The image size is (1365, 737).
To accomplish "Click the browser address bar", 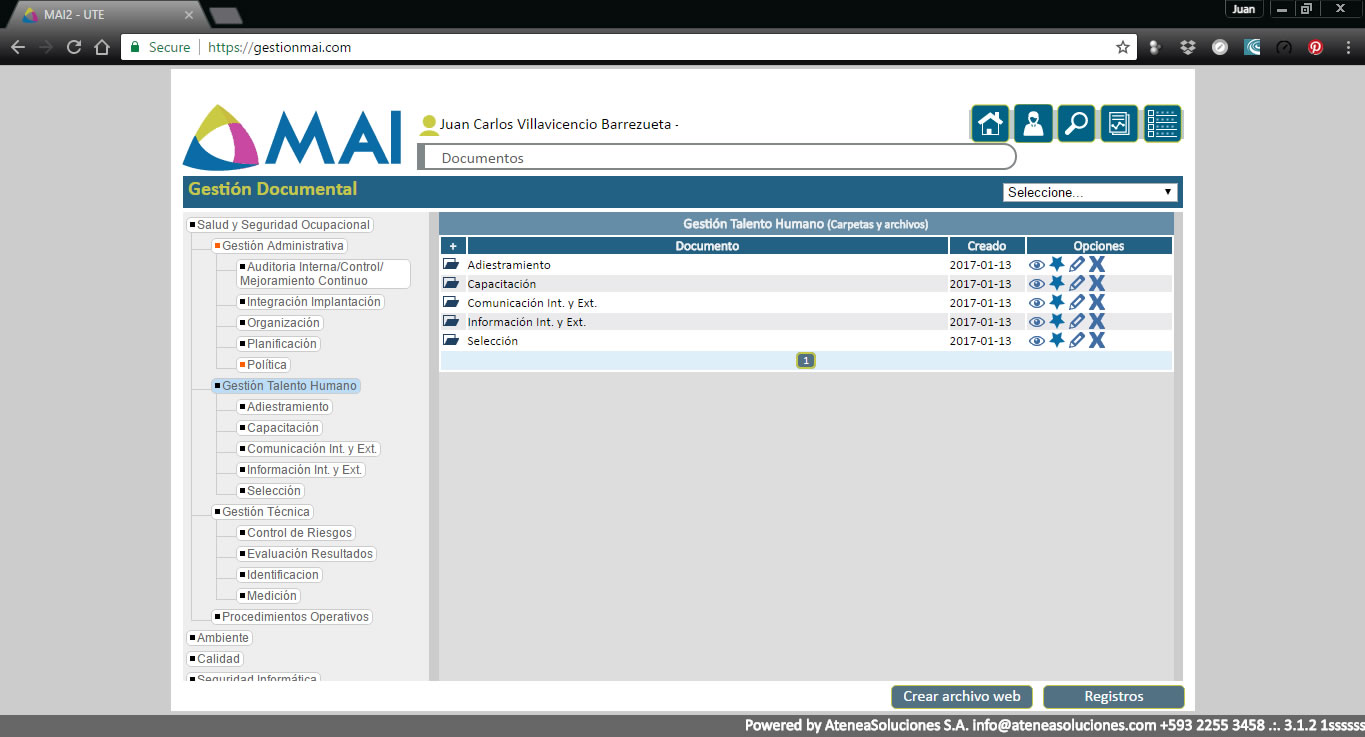I will pos(628,47).
